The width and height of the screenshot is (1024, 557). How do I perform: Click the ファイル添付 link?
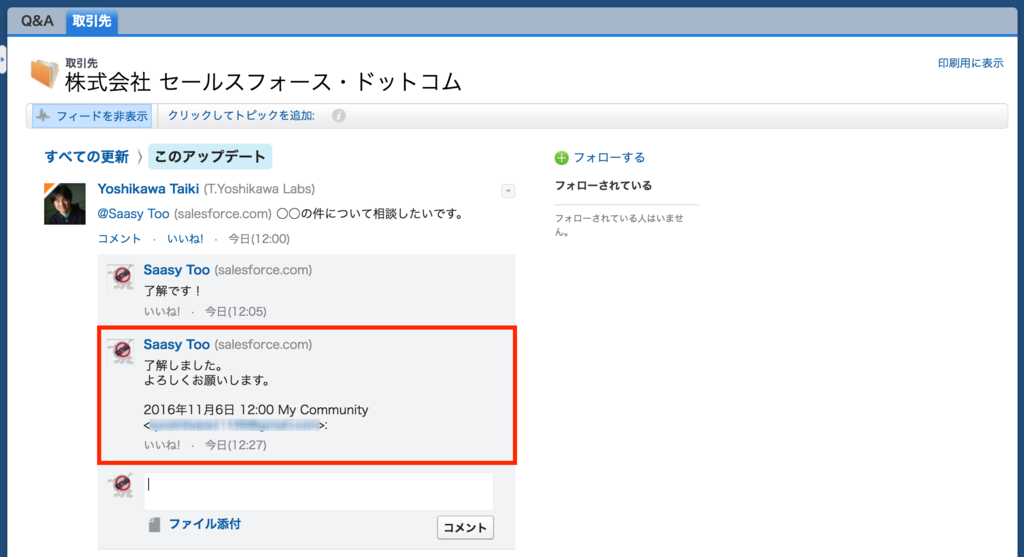pos(205,524)
